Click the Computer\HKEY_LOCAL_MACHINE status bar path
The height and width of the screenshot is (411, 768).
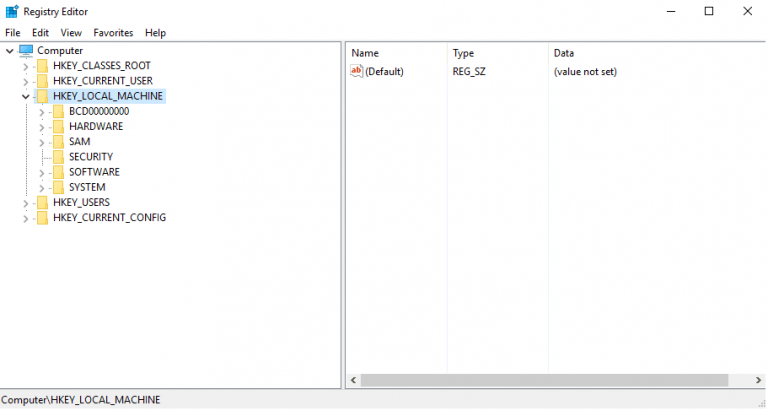[x=81, y=400]
